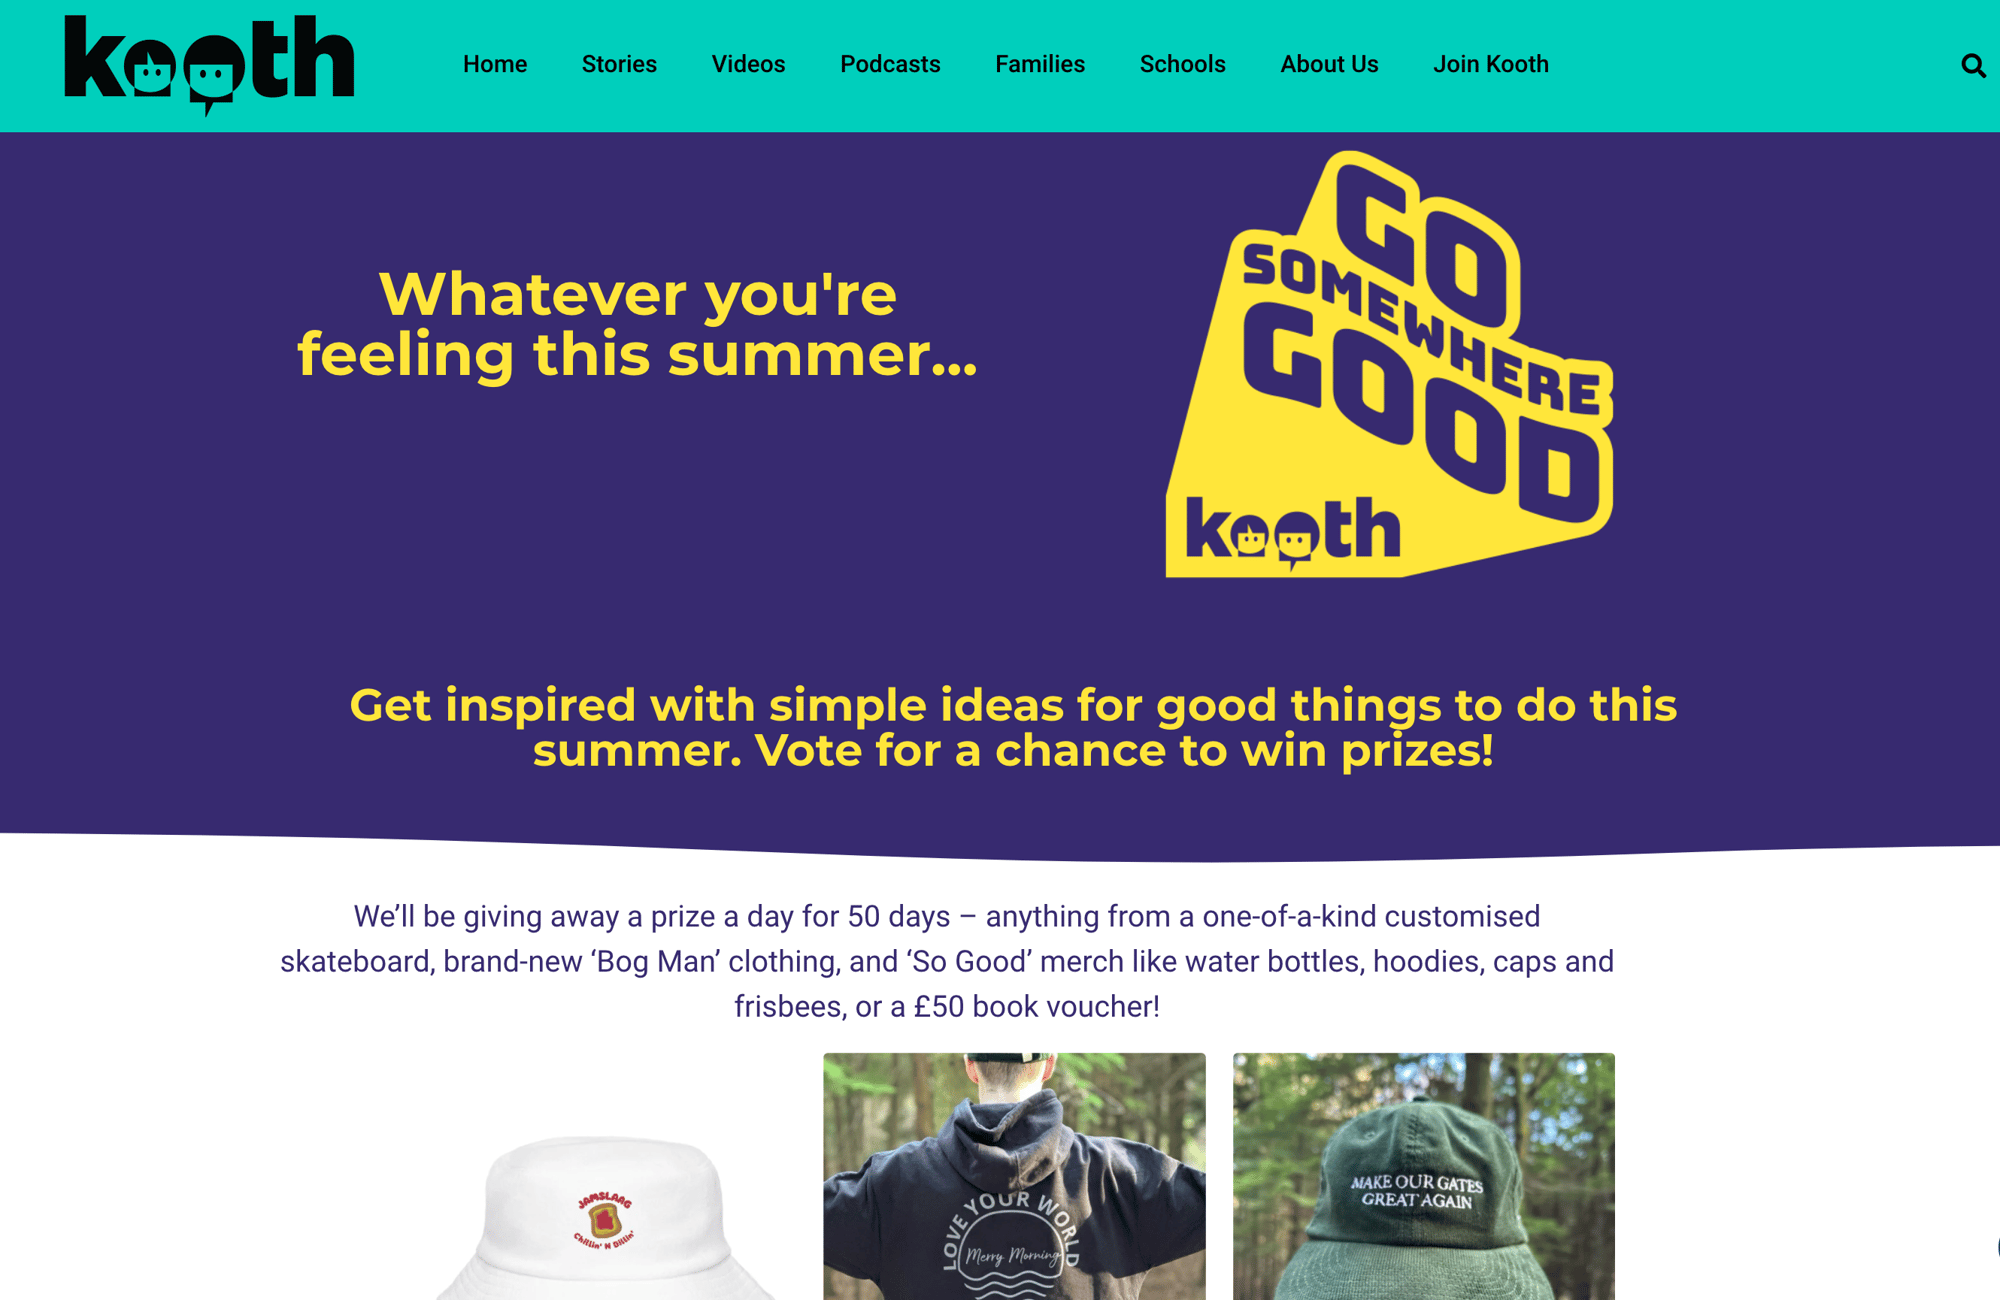The height and width of the screenshot is (1300, 2000).
Task: Select the Videos tab in navigation
Action: point(748,64)
